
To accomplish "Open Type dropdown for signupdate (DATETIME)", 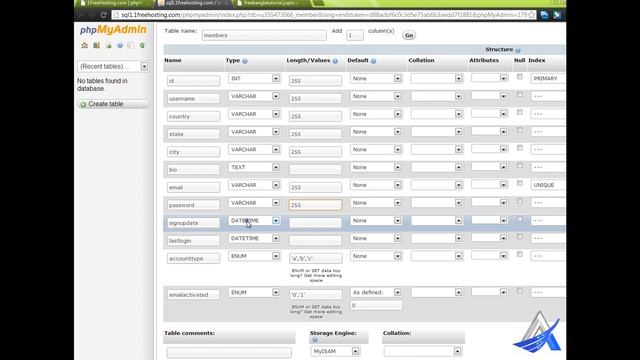I will click(254, 220).
